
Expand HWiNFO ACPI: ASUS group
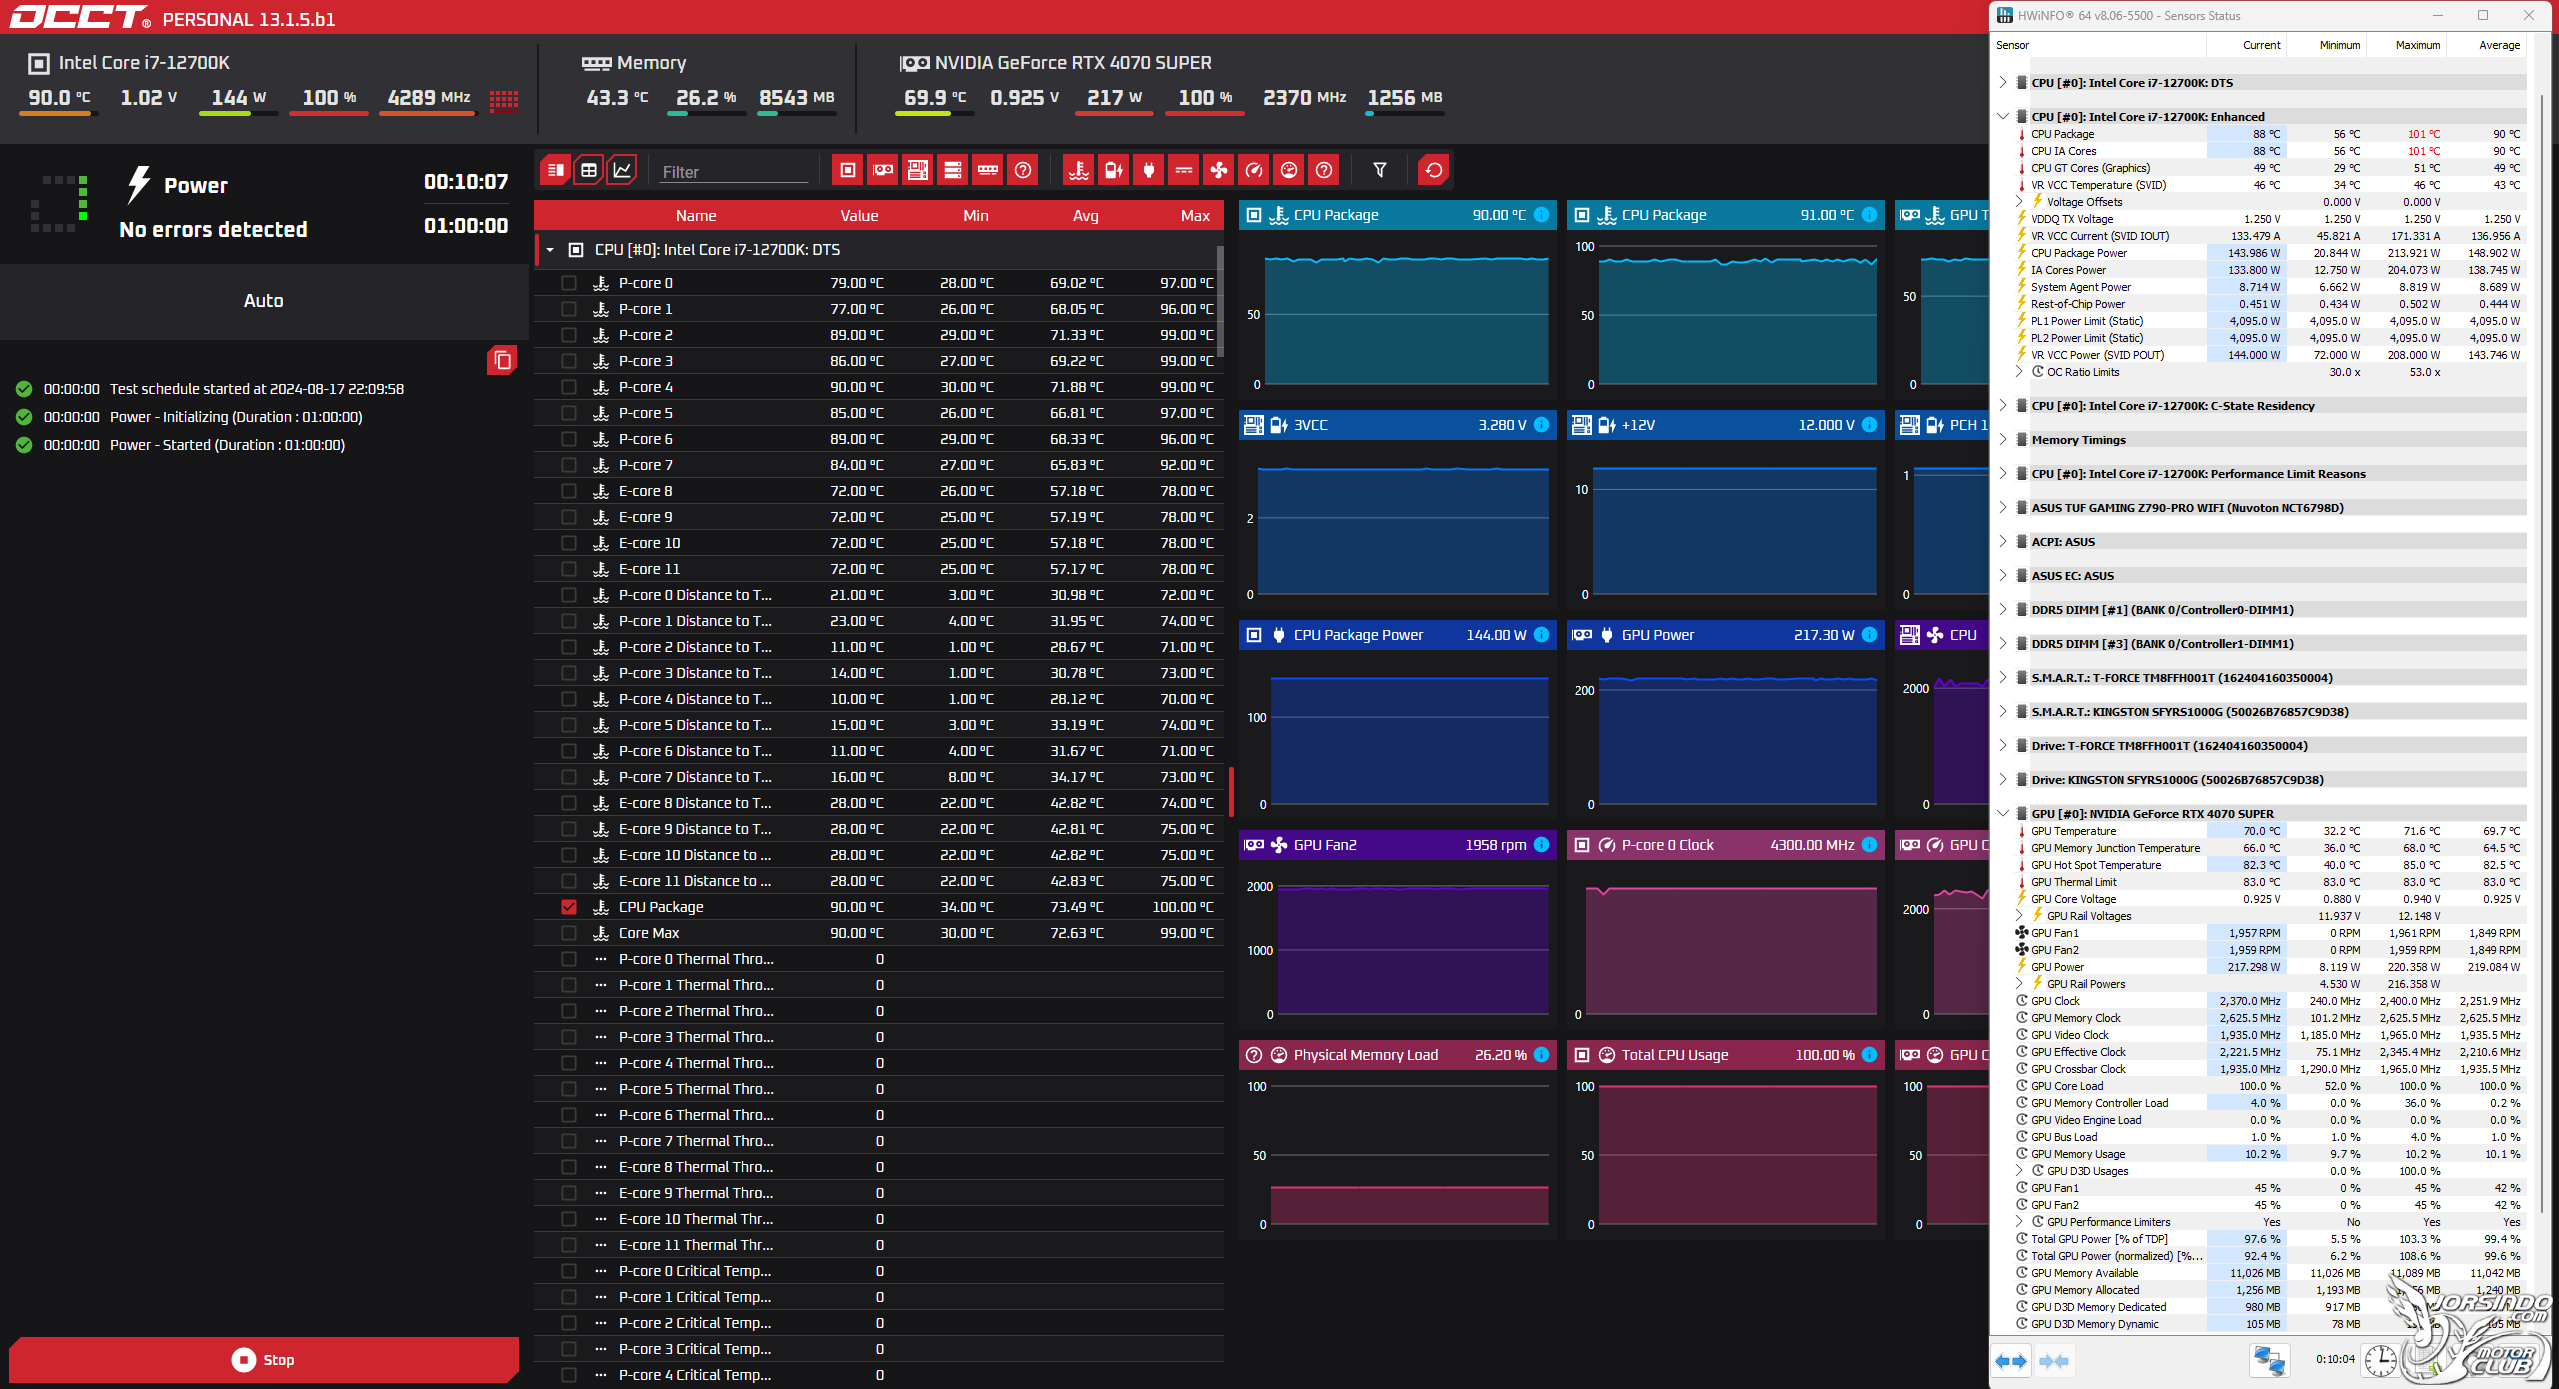coord(2003,541)
